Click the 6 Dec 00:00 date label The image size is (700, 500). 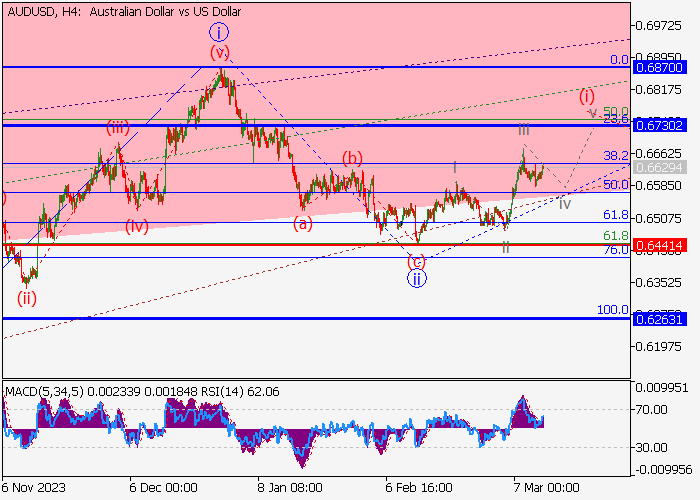tap(163, 487)
